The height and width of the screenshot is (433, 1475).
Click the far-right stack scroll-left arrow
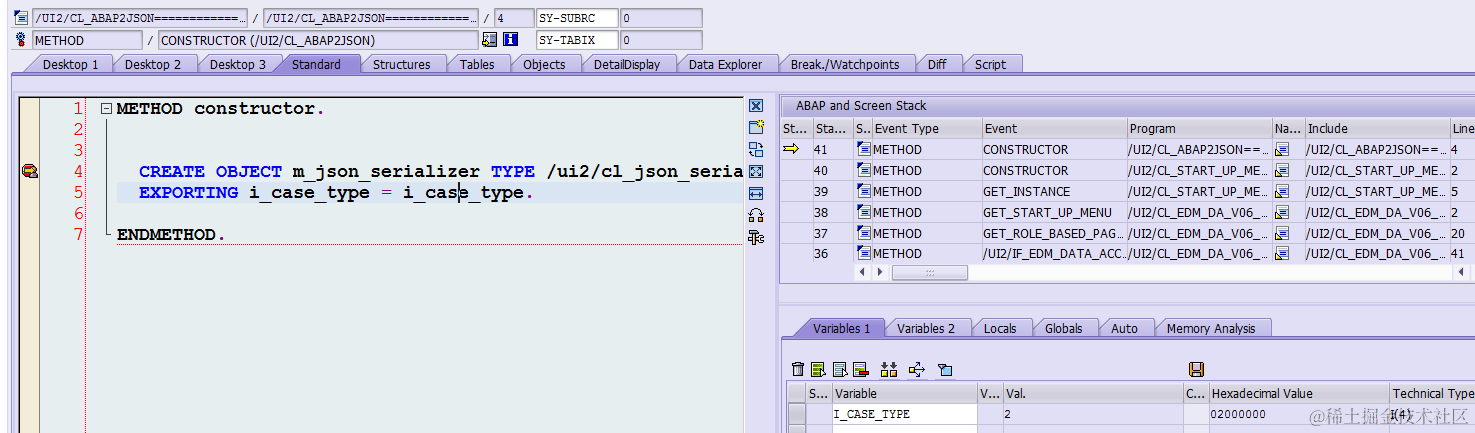tap(1461, 272)
